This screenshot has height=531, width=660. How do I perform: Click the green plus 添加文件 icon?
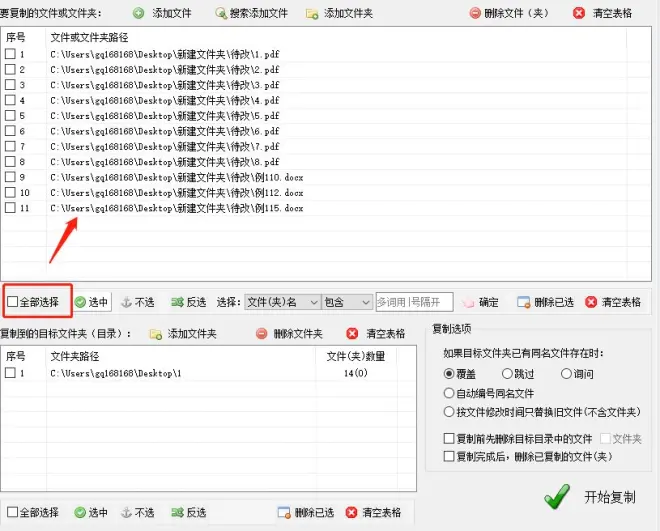pos(137,14)
